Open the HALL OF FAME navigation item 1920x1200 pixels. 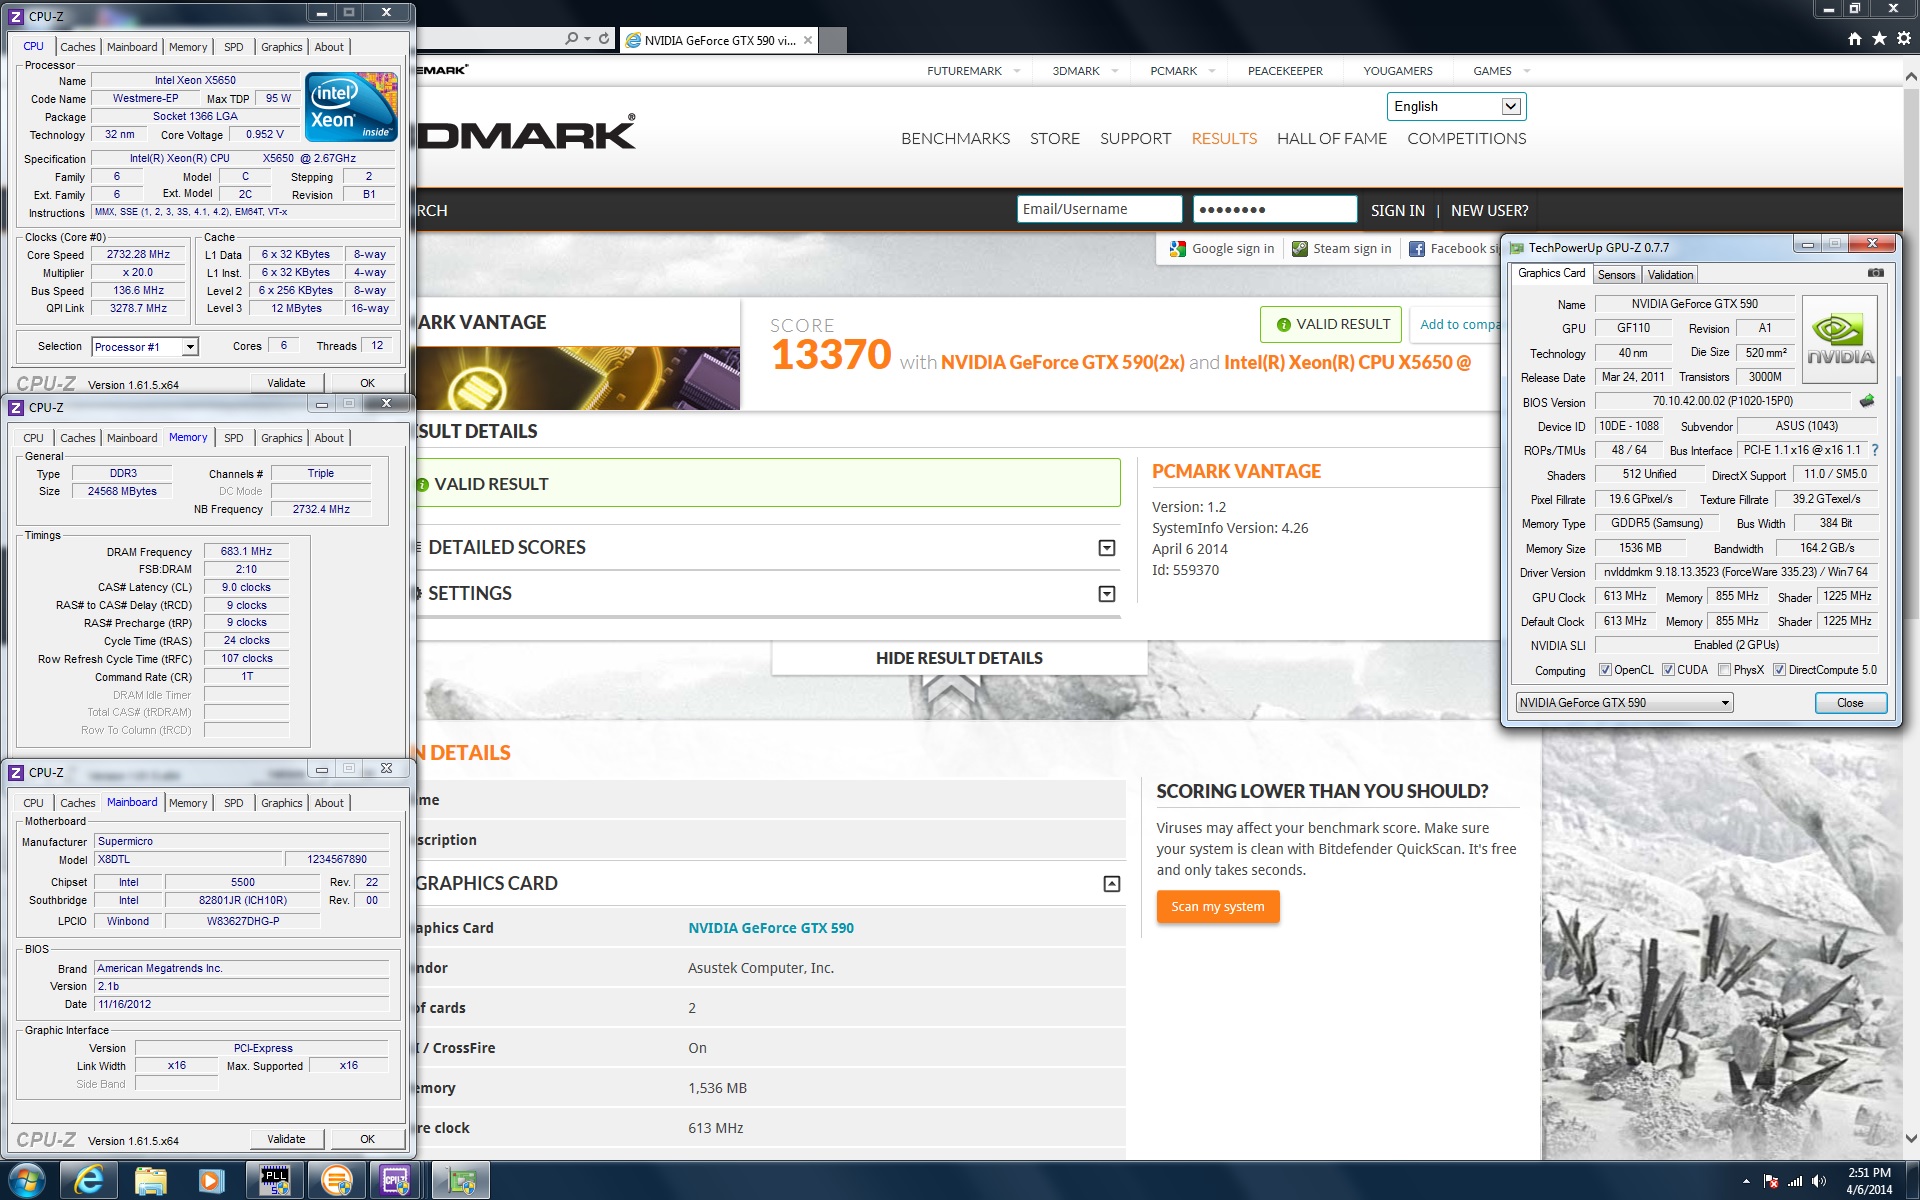click(x=1332, y=139)
